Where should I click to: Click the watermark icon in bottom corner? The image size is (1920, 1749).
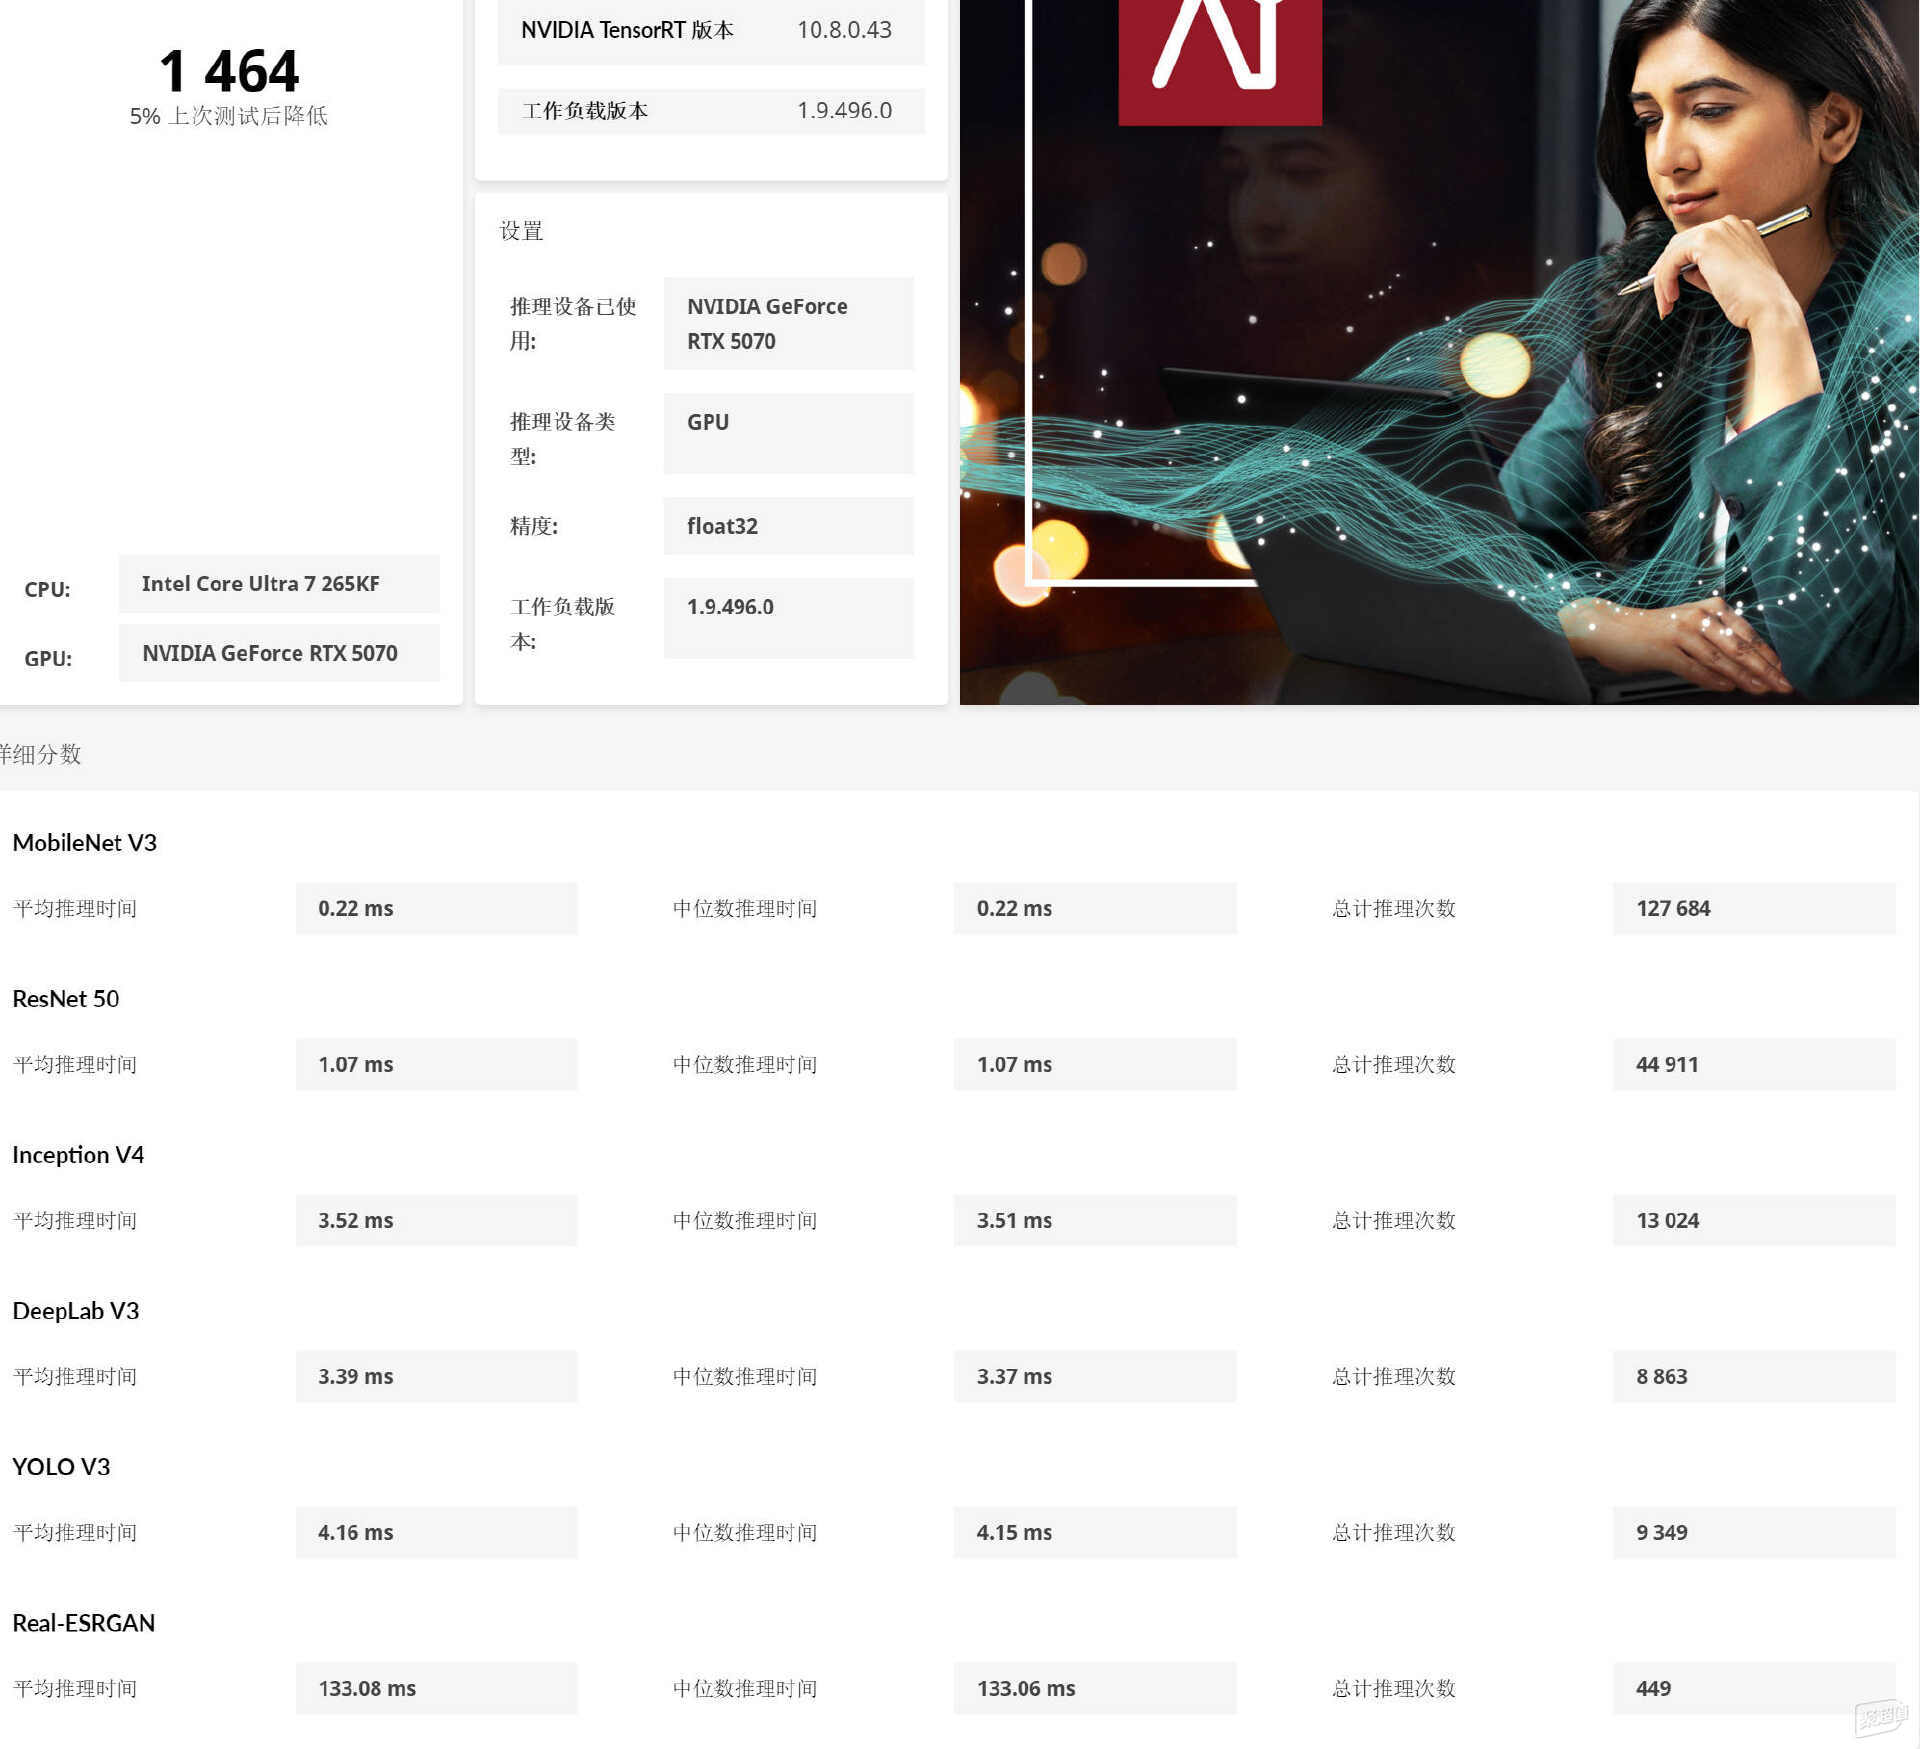coord(1880,1717)
